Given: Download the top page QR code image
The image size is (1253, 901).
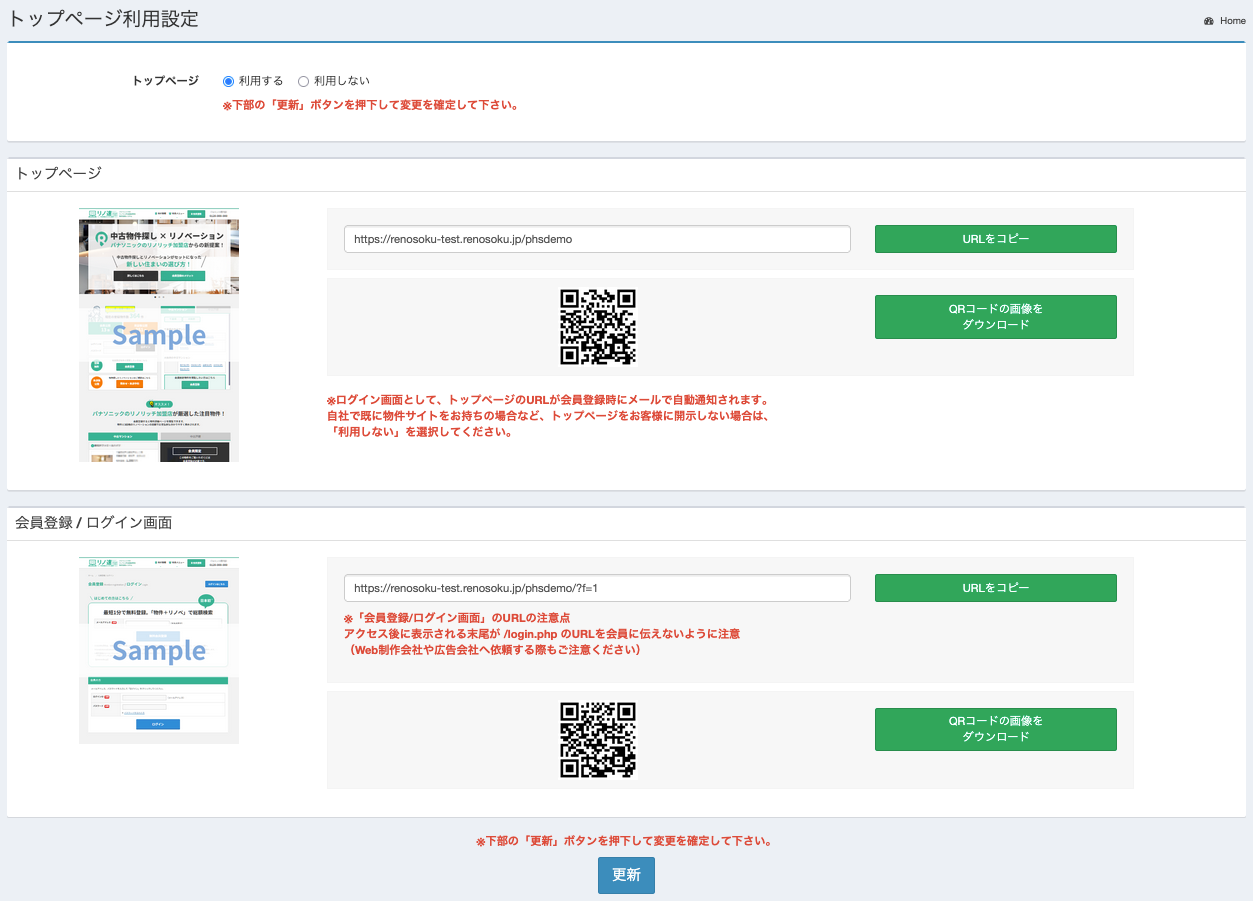Looking at the screenshot, I should [x=995, y=317].
